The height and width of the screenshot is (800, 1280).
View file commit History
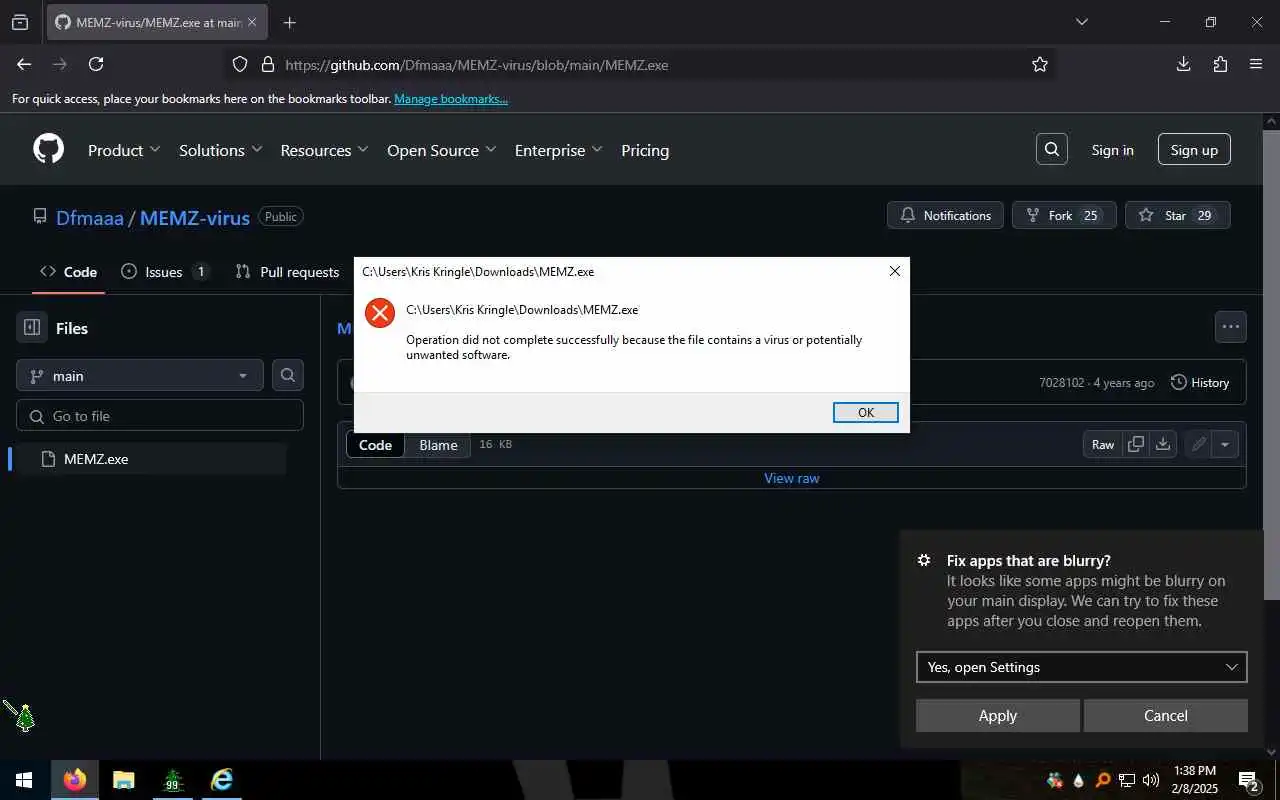(x=1200, y=382)
